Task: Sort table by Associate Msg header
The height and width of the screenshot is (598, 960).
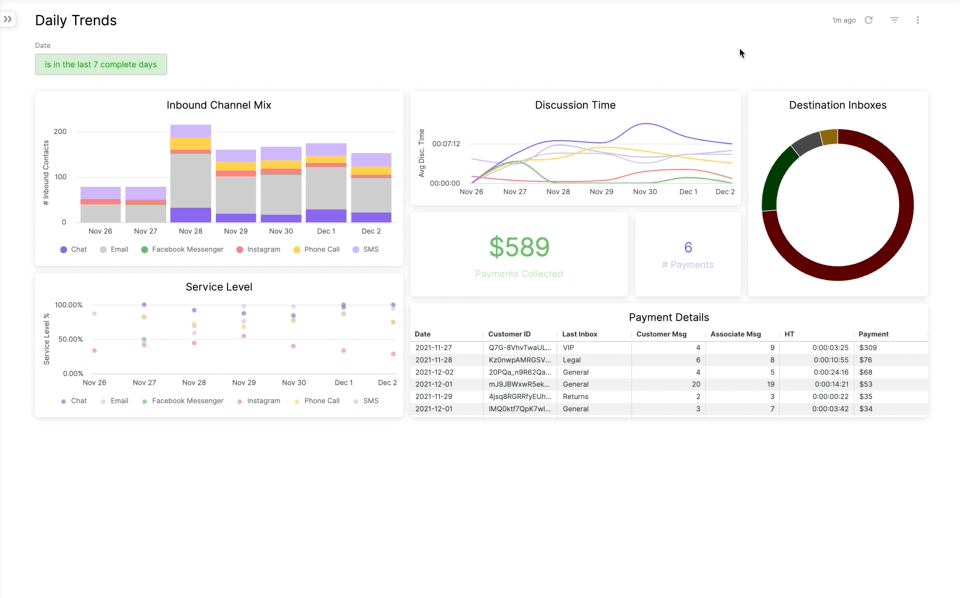Action: tap(735, 334)
